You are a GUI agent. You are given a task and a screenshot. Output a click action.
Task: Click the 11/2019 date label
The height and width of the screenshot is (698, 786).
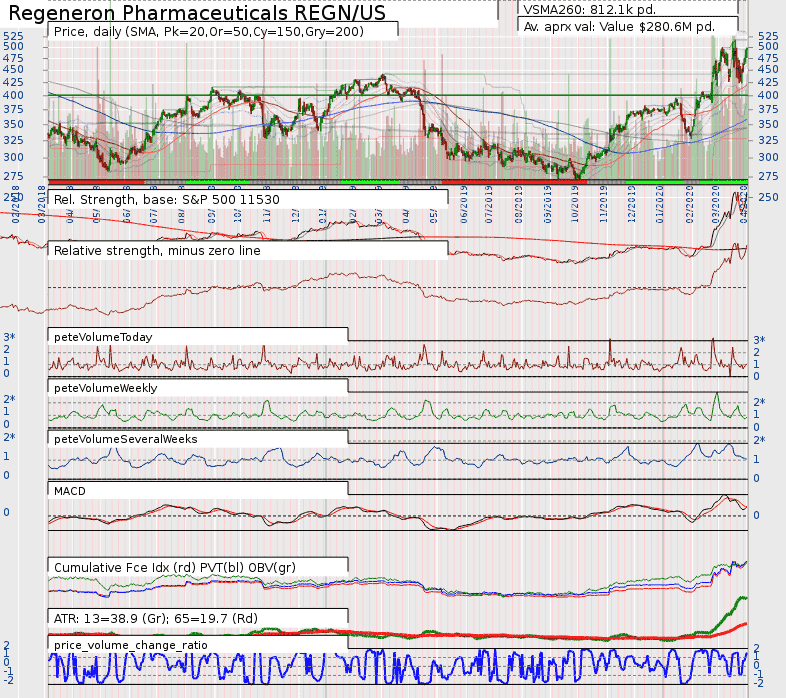[x=604, y=205]
